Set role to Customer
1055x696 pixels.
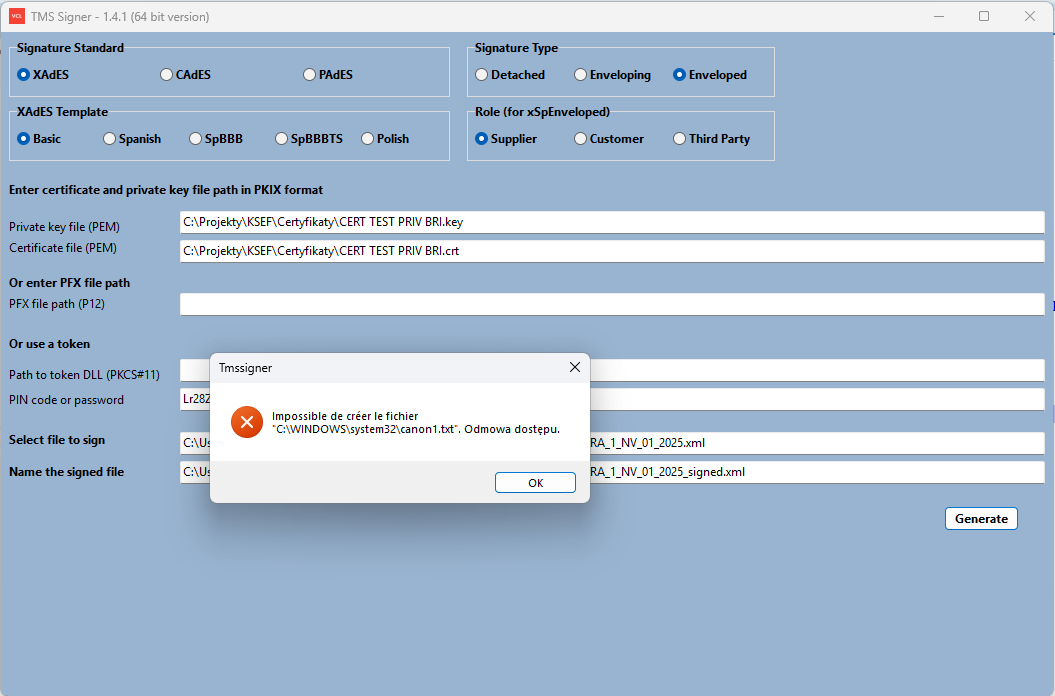(581, 139)
